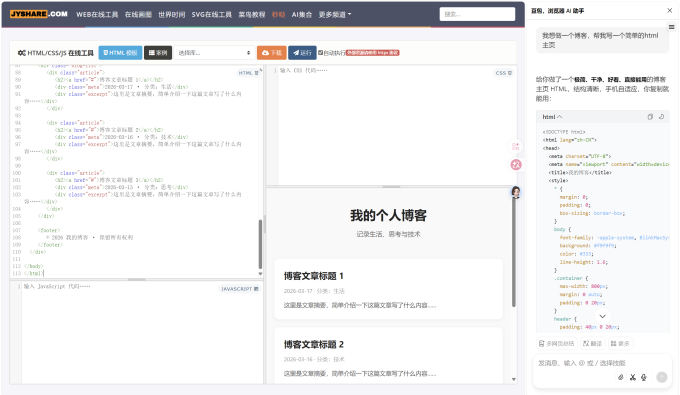Click icon right of copy in code header

pos(661,117)
